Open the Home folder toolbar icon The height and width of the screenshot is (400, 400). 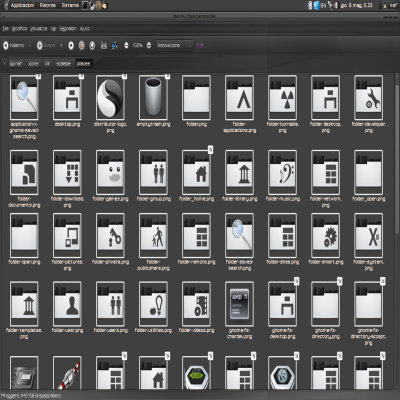104,45
